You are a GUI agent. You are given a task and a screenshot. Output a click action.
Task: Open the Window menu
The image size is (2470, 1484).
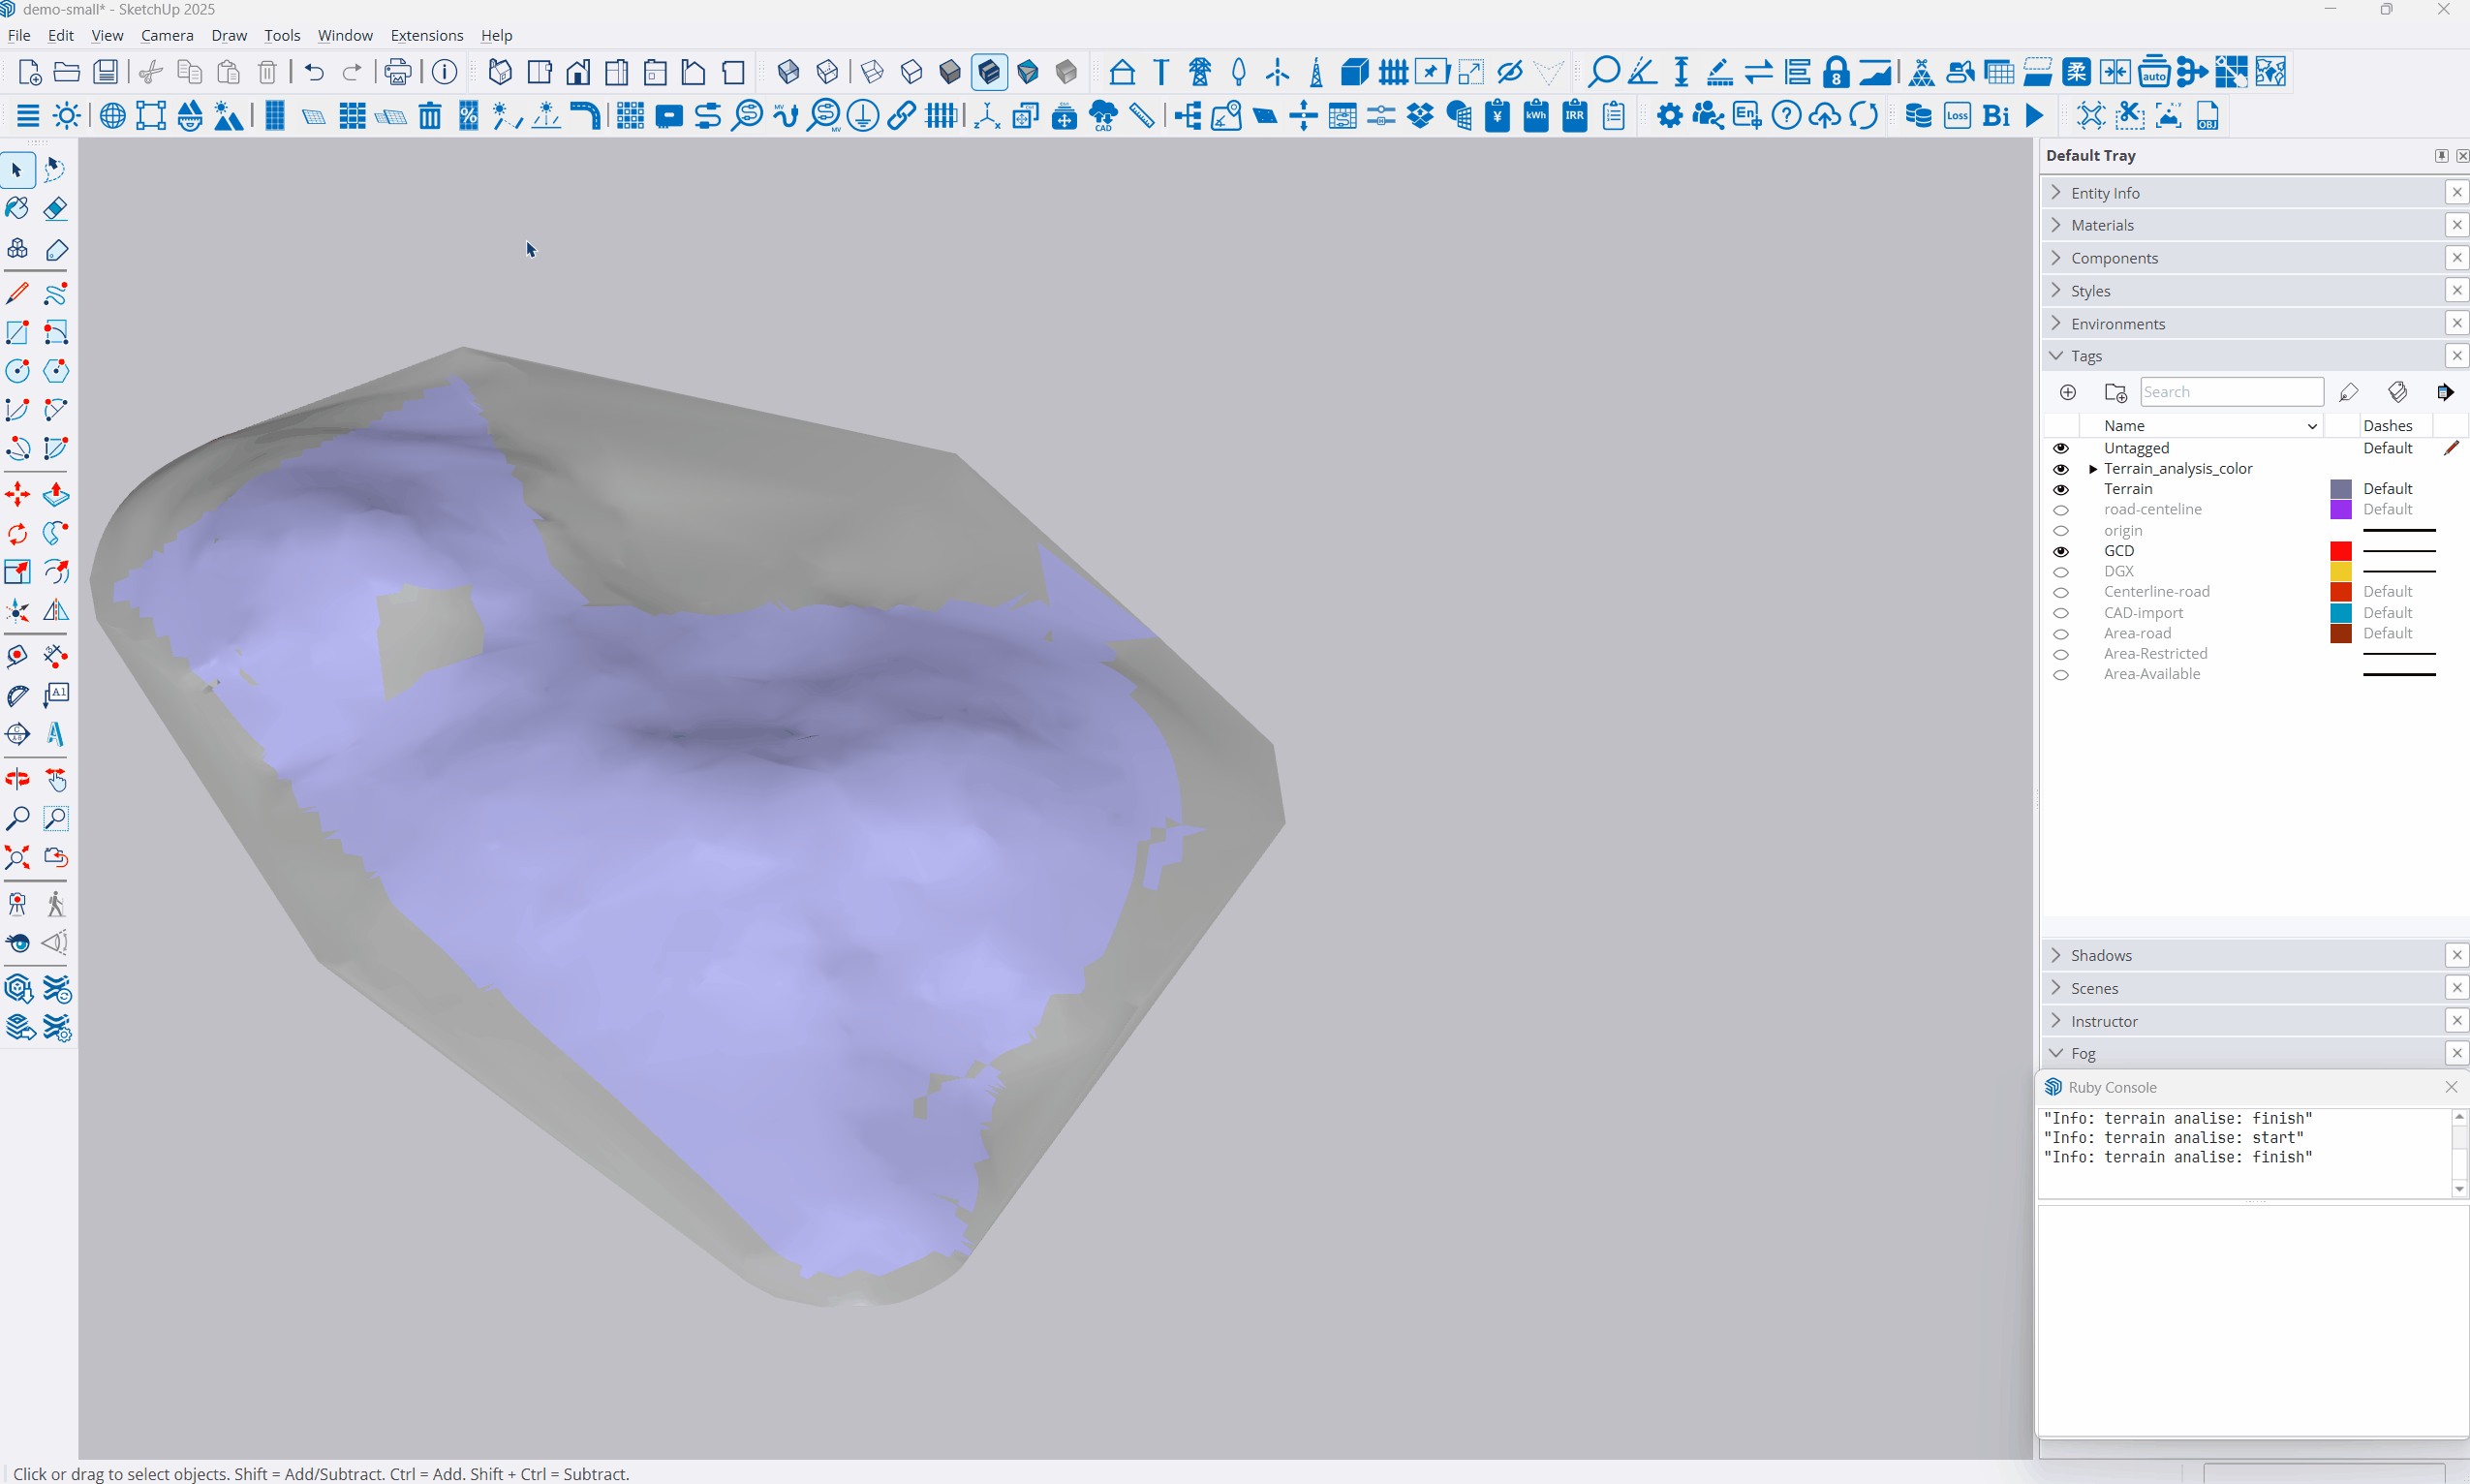345,35
